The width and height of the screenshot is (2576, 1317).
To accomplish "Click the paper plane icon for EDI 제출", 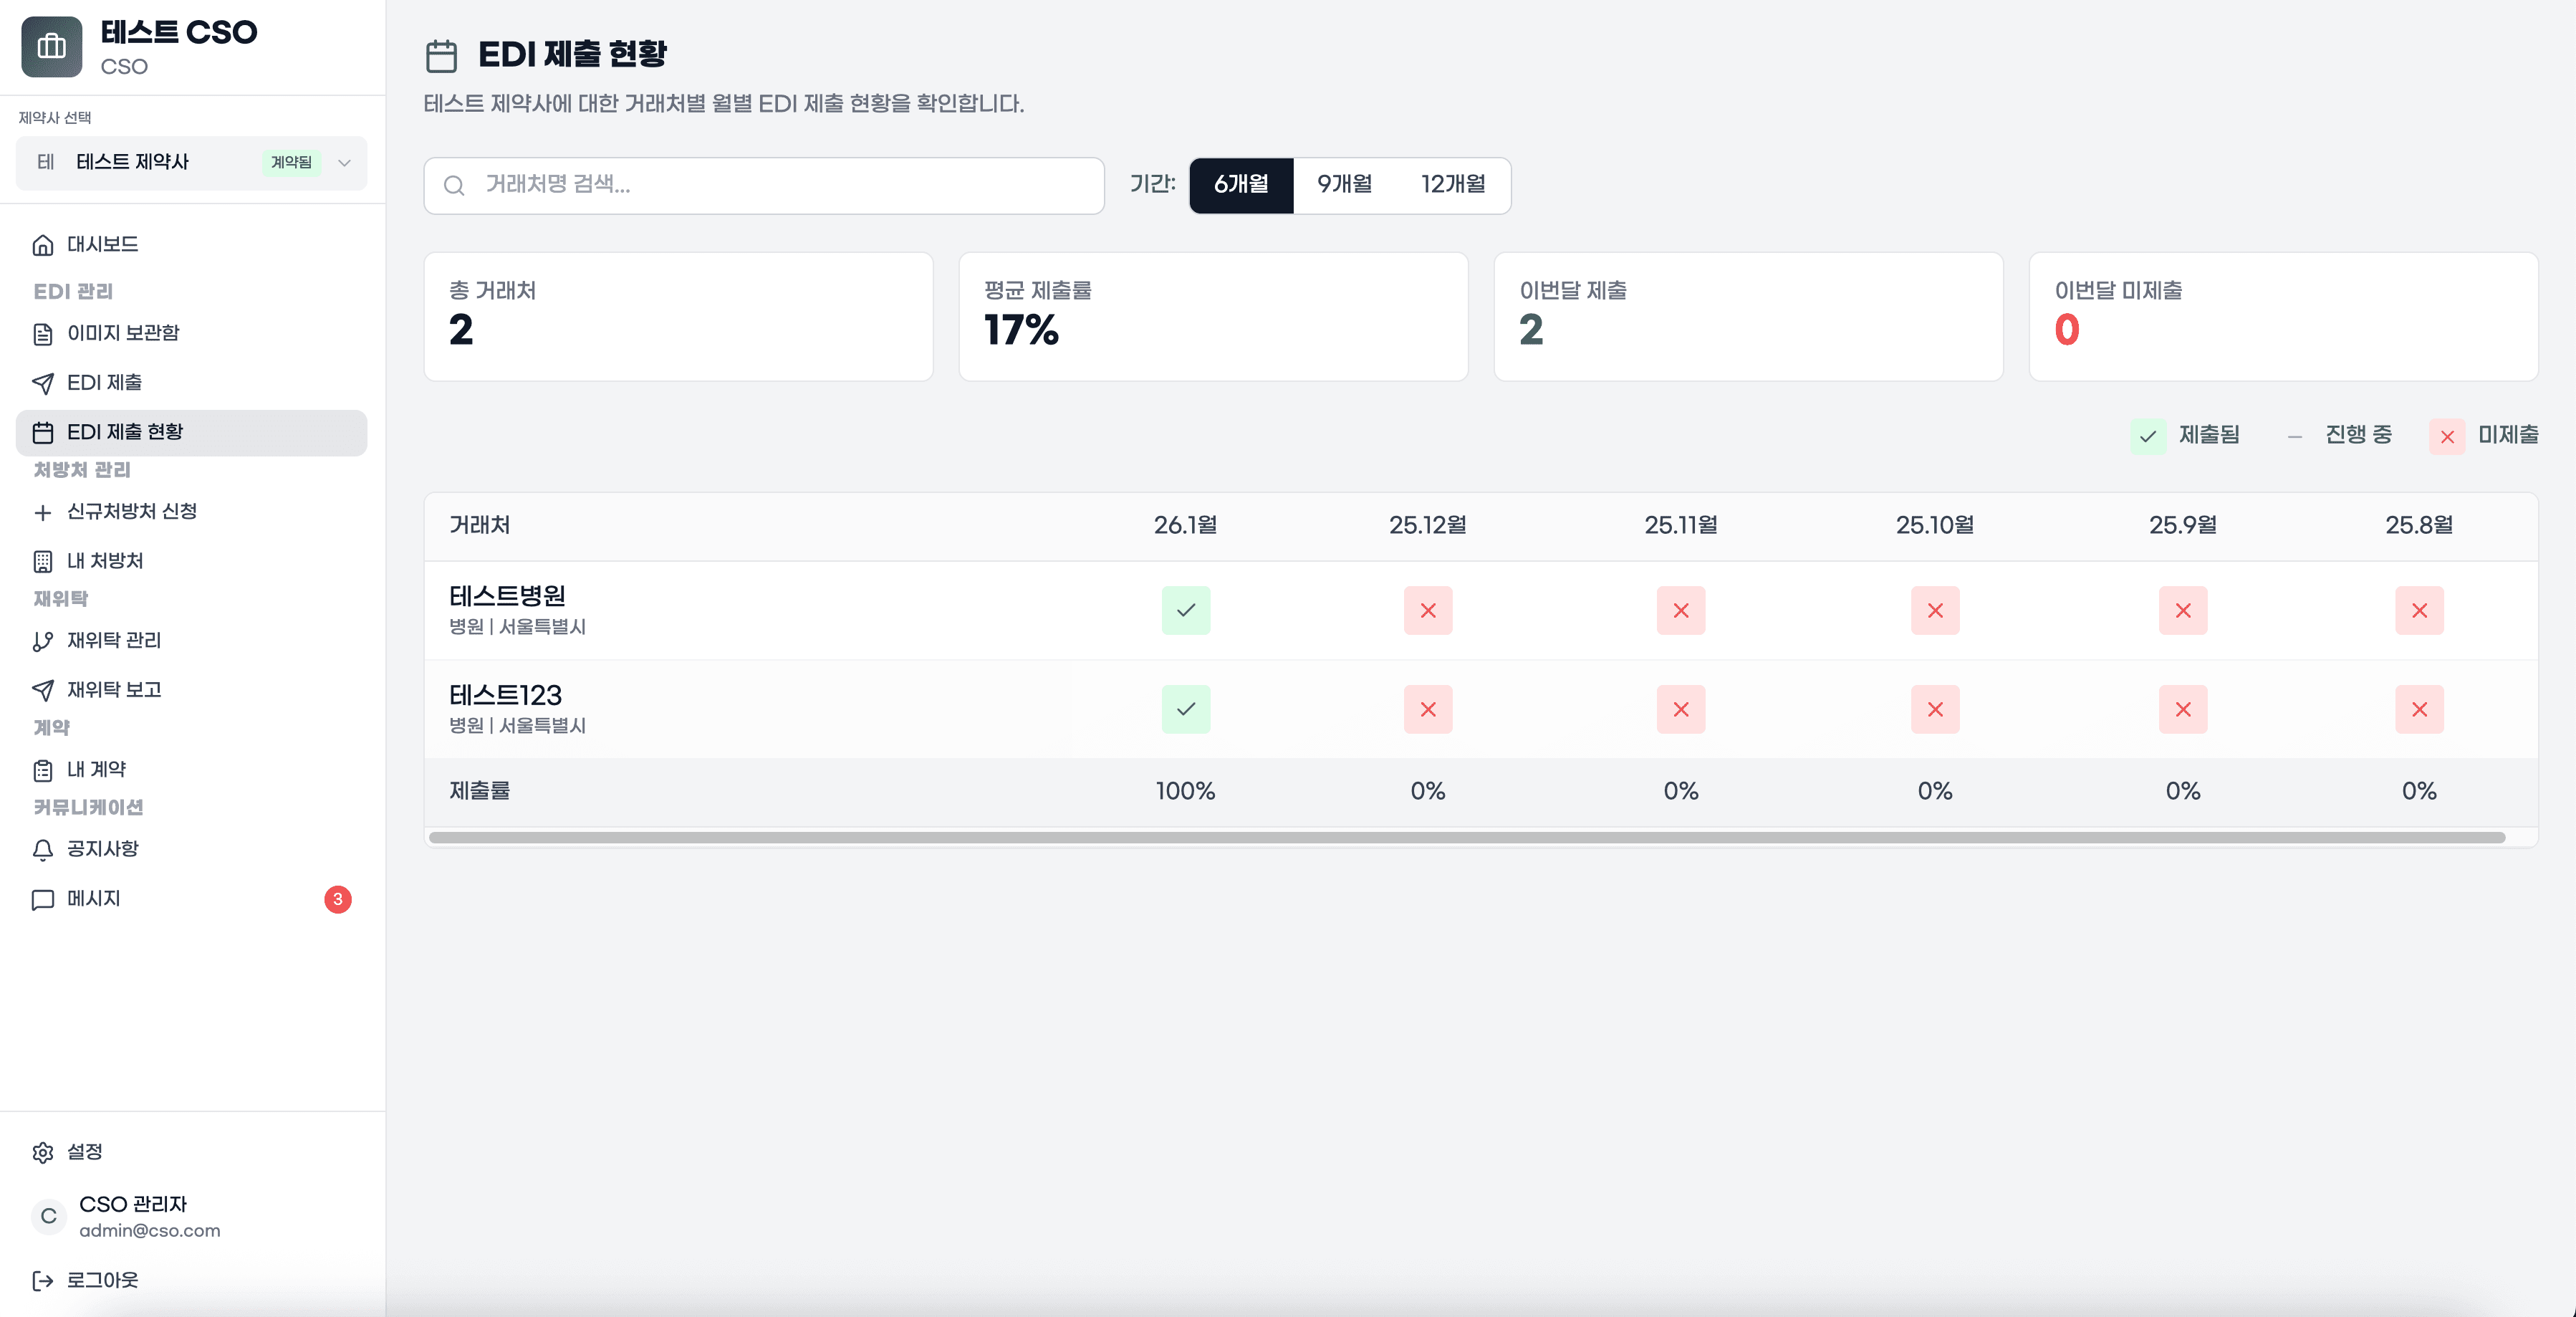I will tap(42, 384).
